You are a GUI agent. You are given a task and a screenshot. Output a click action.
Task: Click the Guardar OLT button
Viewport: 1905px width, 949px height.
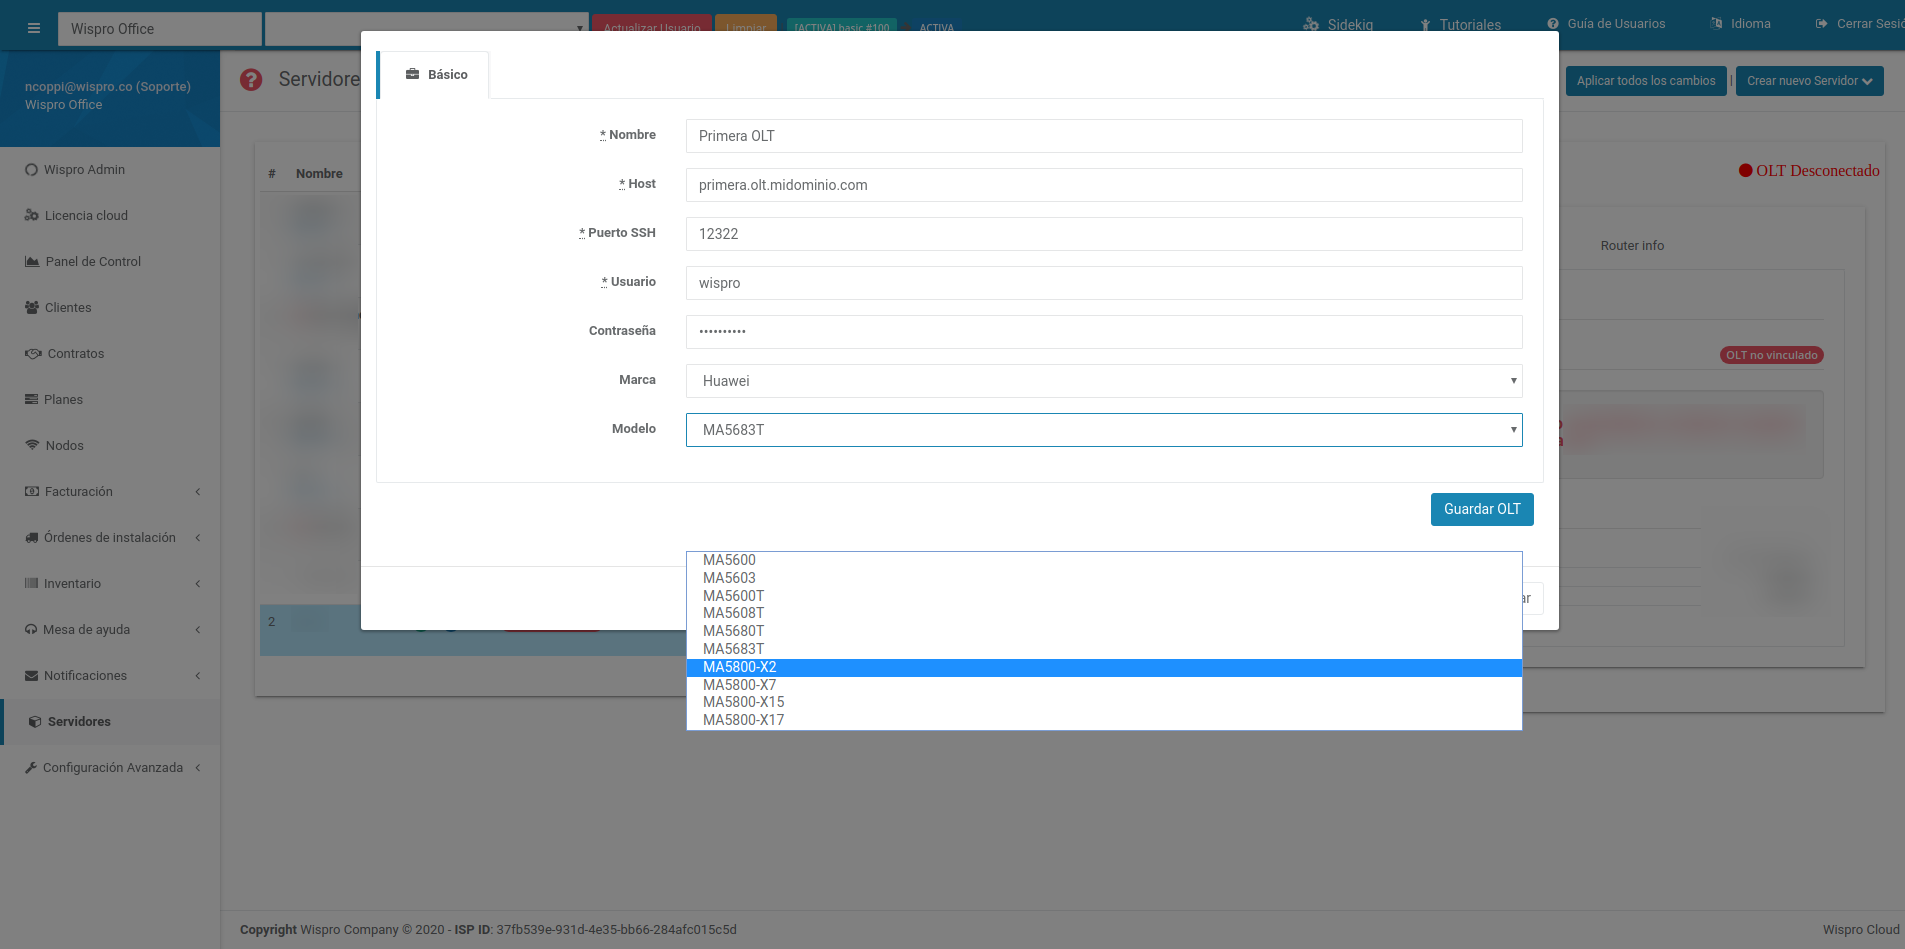click(1482, 509)
